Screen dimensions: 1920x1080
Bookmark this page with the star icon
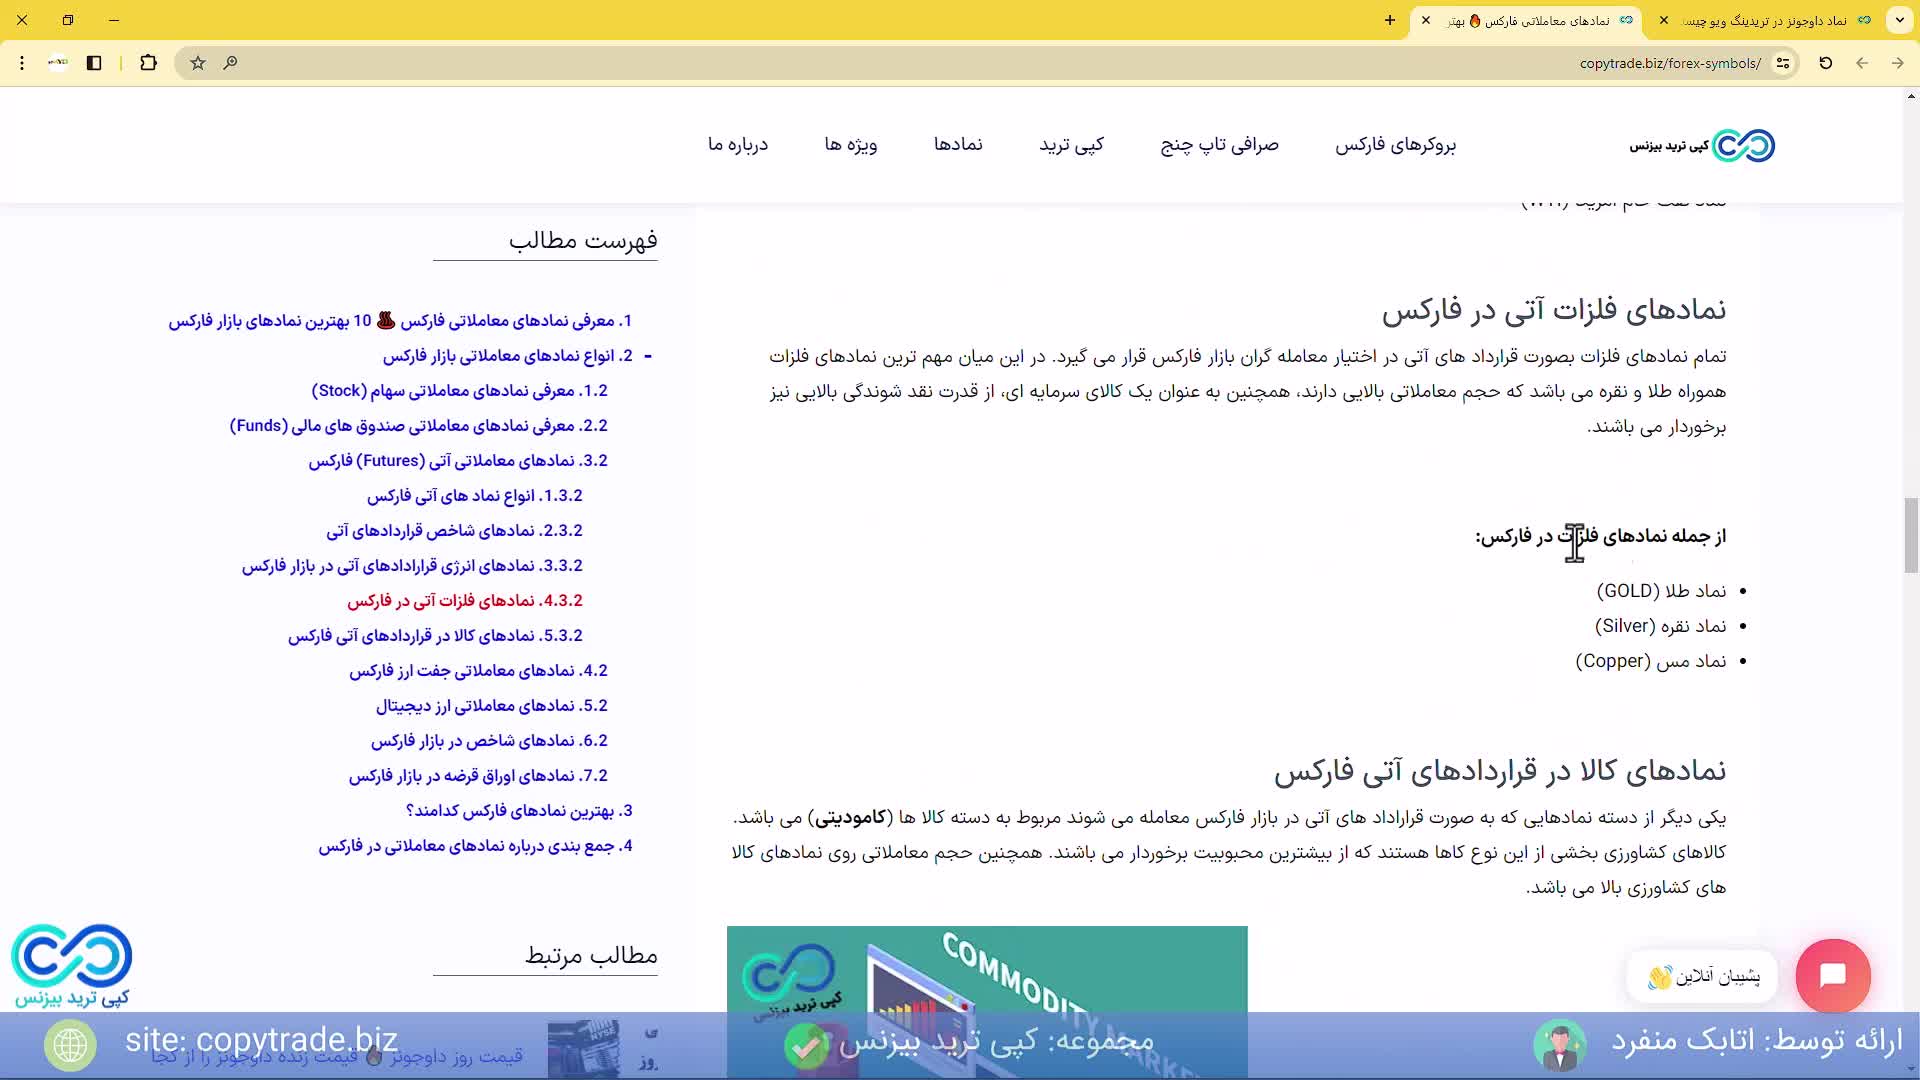[198, 63]
